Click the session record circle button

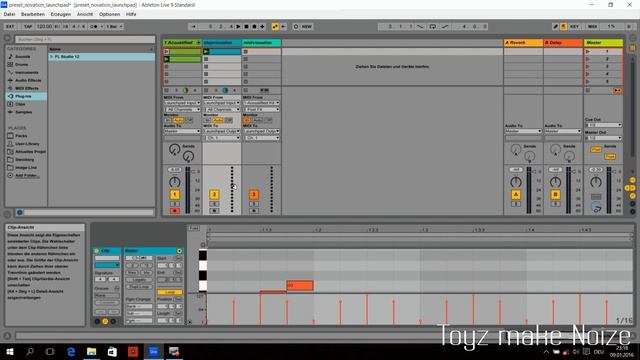click(296, 27)
